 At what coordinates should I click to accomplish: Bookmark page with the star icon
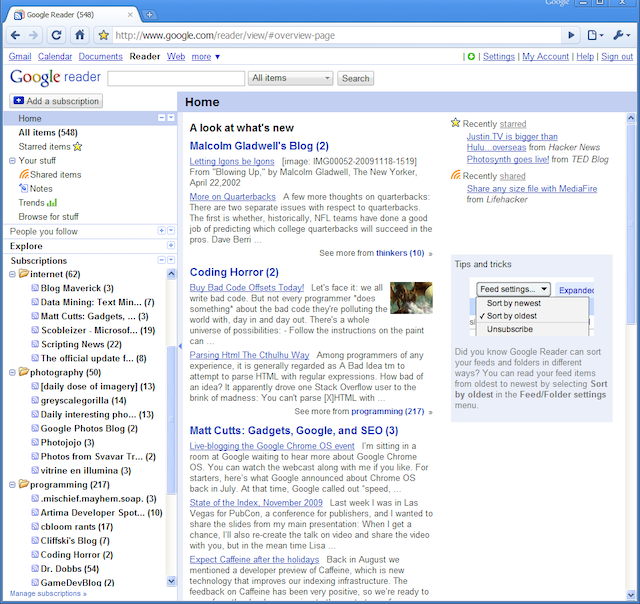pos(103,36)
